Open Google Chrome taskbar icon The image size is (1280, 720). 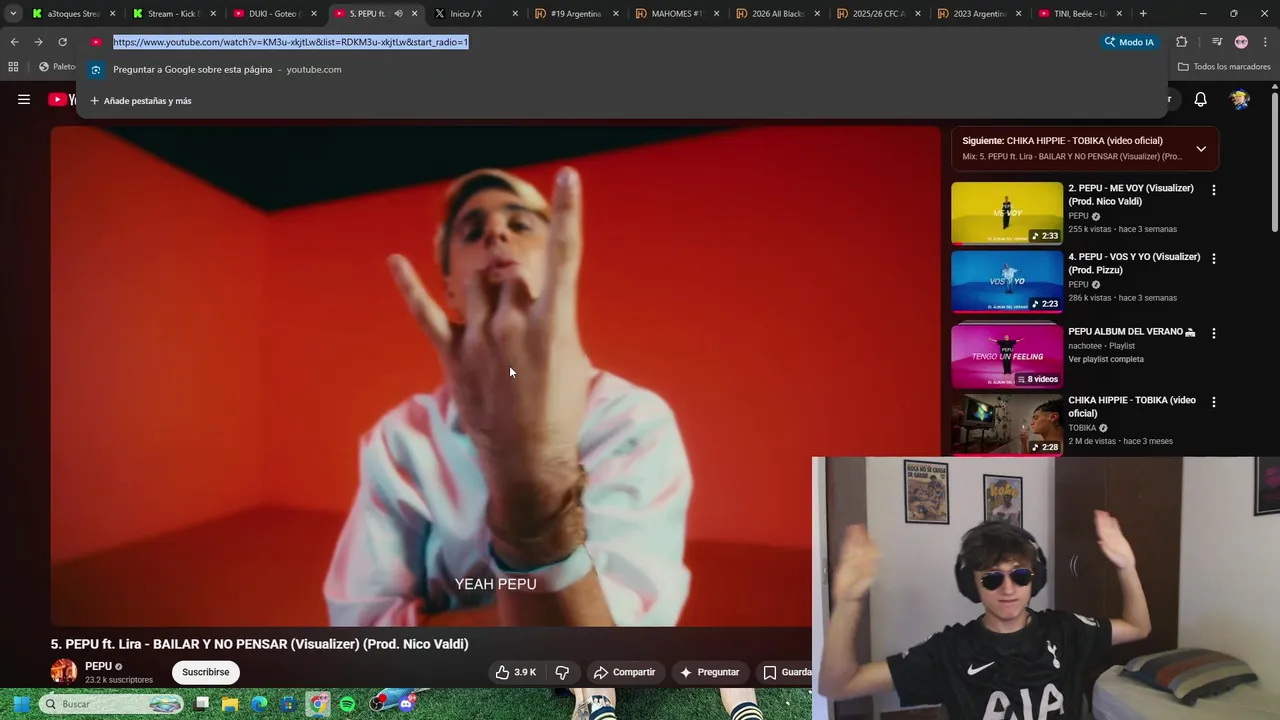[x=318, y=704]
